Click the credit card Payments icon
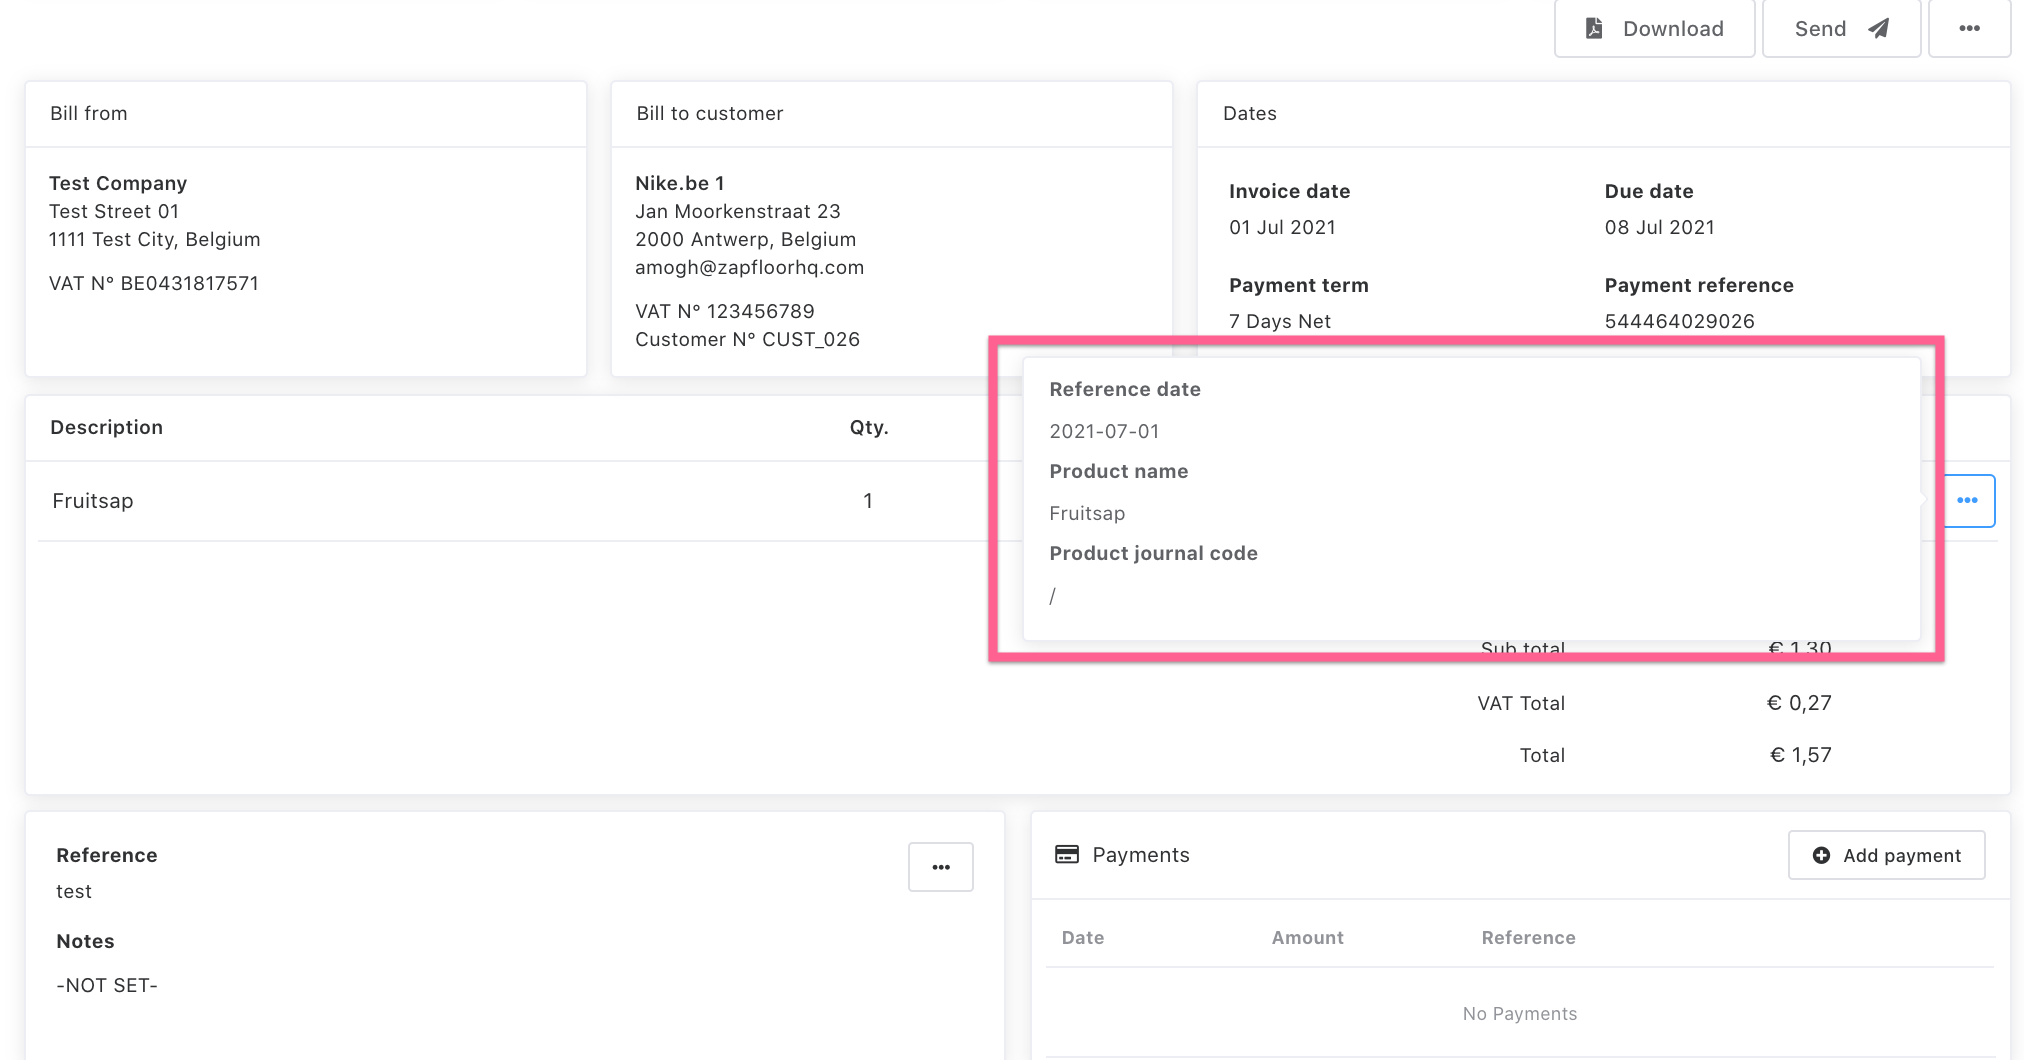The width and height of the screenshot is (2024, 1060). (1067, 854)
